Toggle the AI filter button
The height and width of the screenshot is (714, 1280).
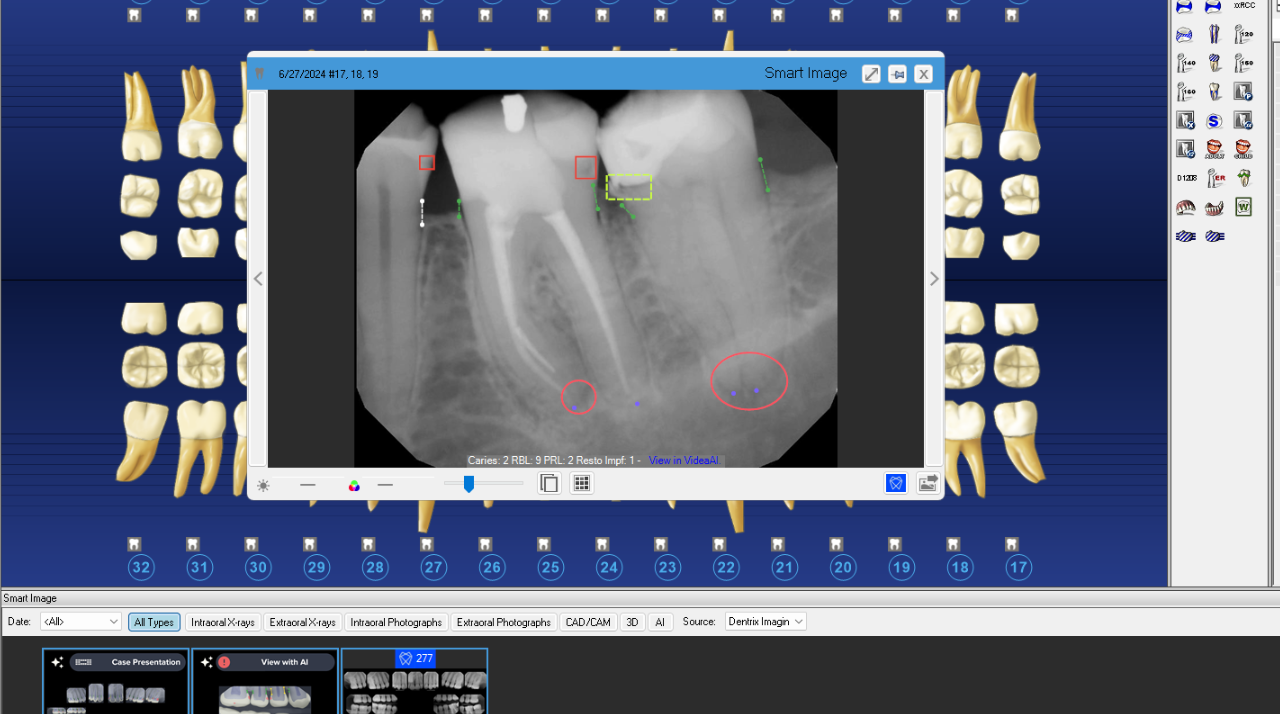click(x=659, y=622)
